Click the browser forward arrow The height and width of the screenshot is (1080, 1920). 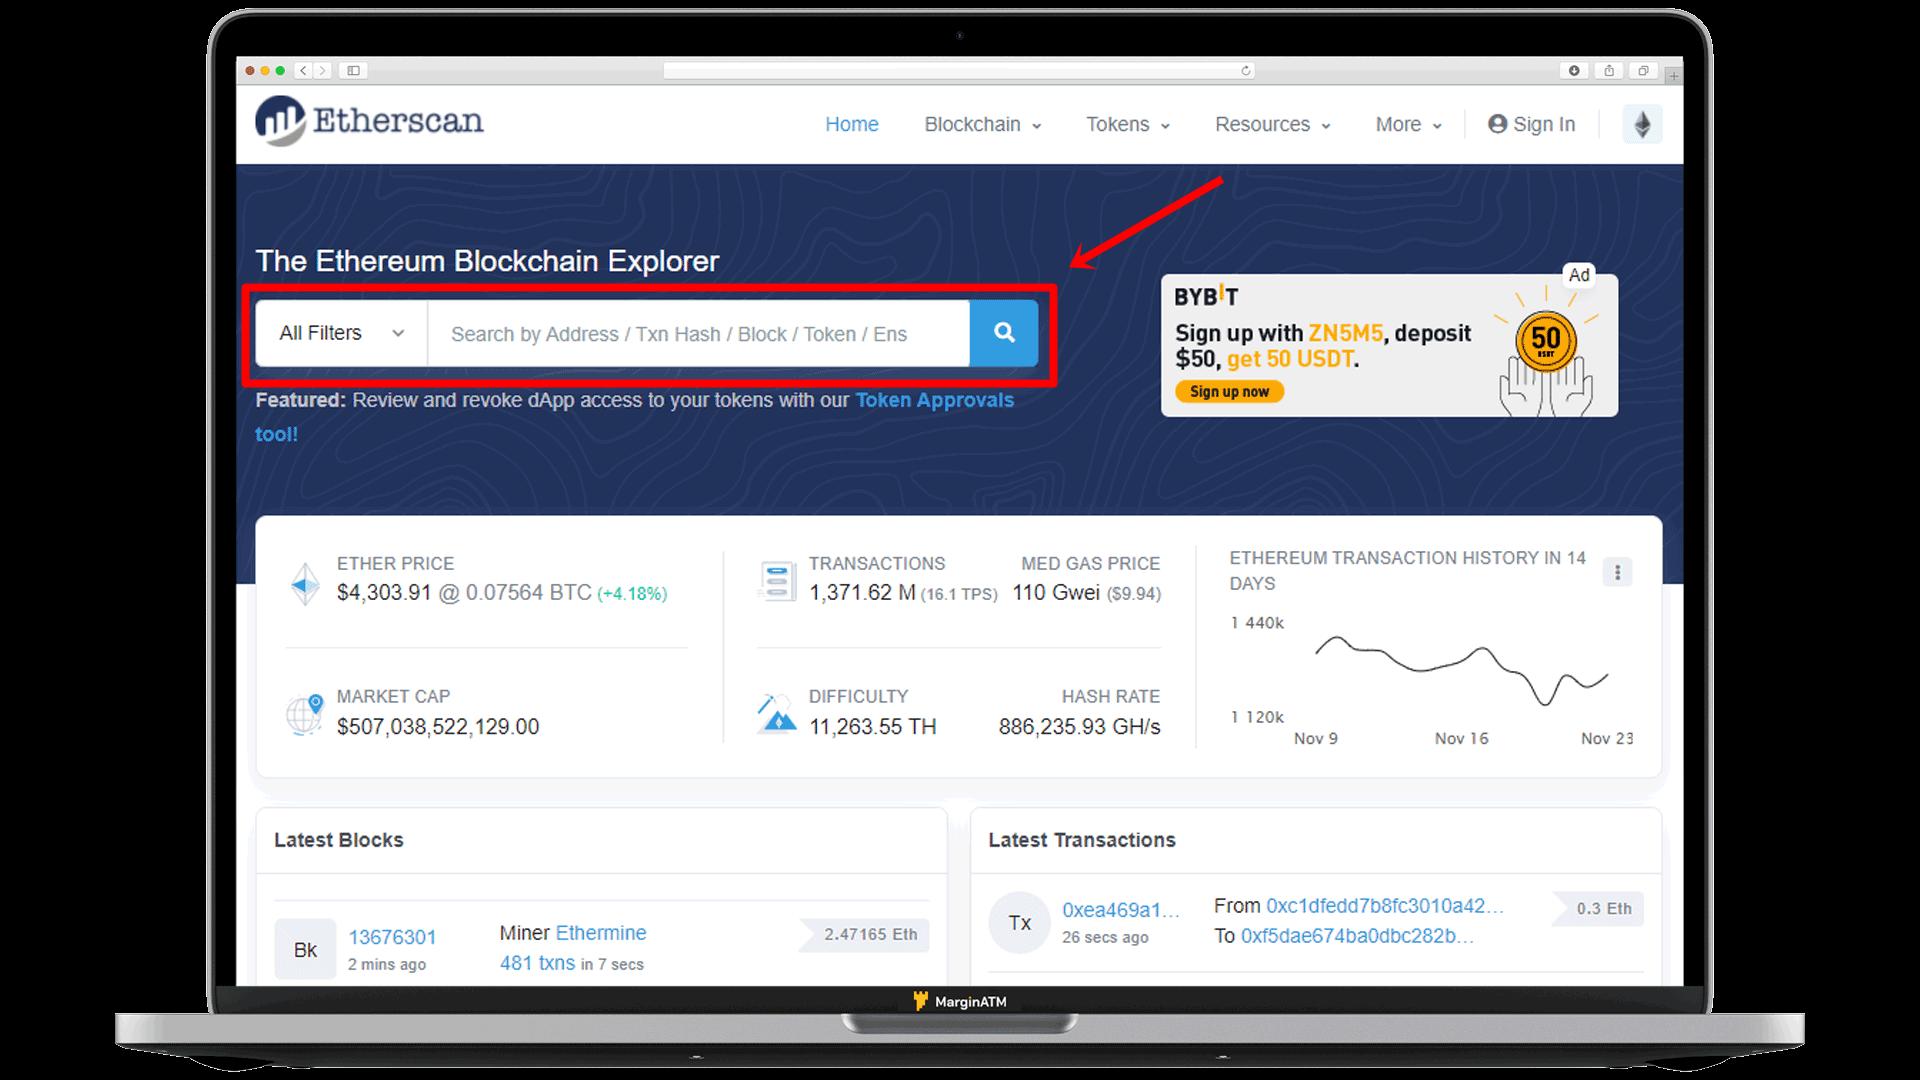(322, 70)
